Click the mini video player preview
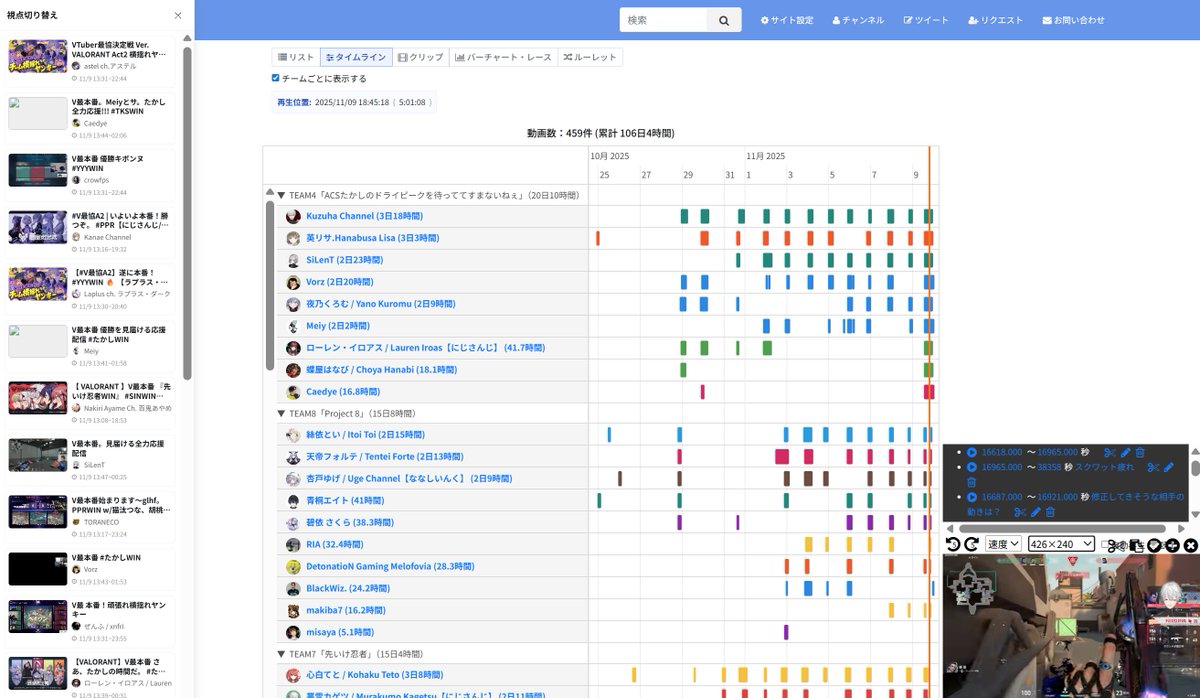This screenshot has height=698, width=1200. point(1071,626)
